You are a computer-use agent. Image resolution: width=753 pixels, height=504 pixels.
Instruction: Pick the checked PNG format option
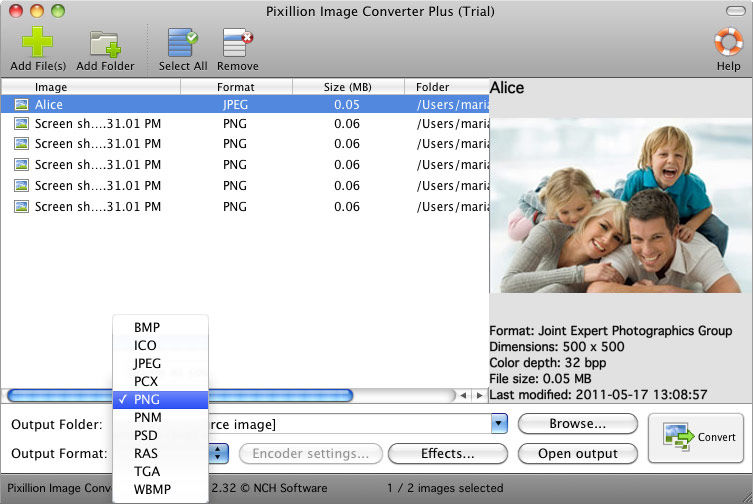point(147,399)
